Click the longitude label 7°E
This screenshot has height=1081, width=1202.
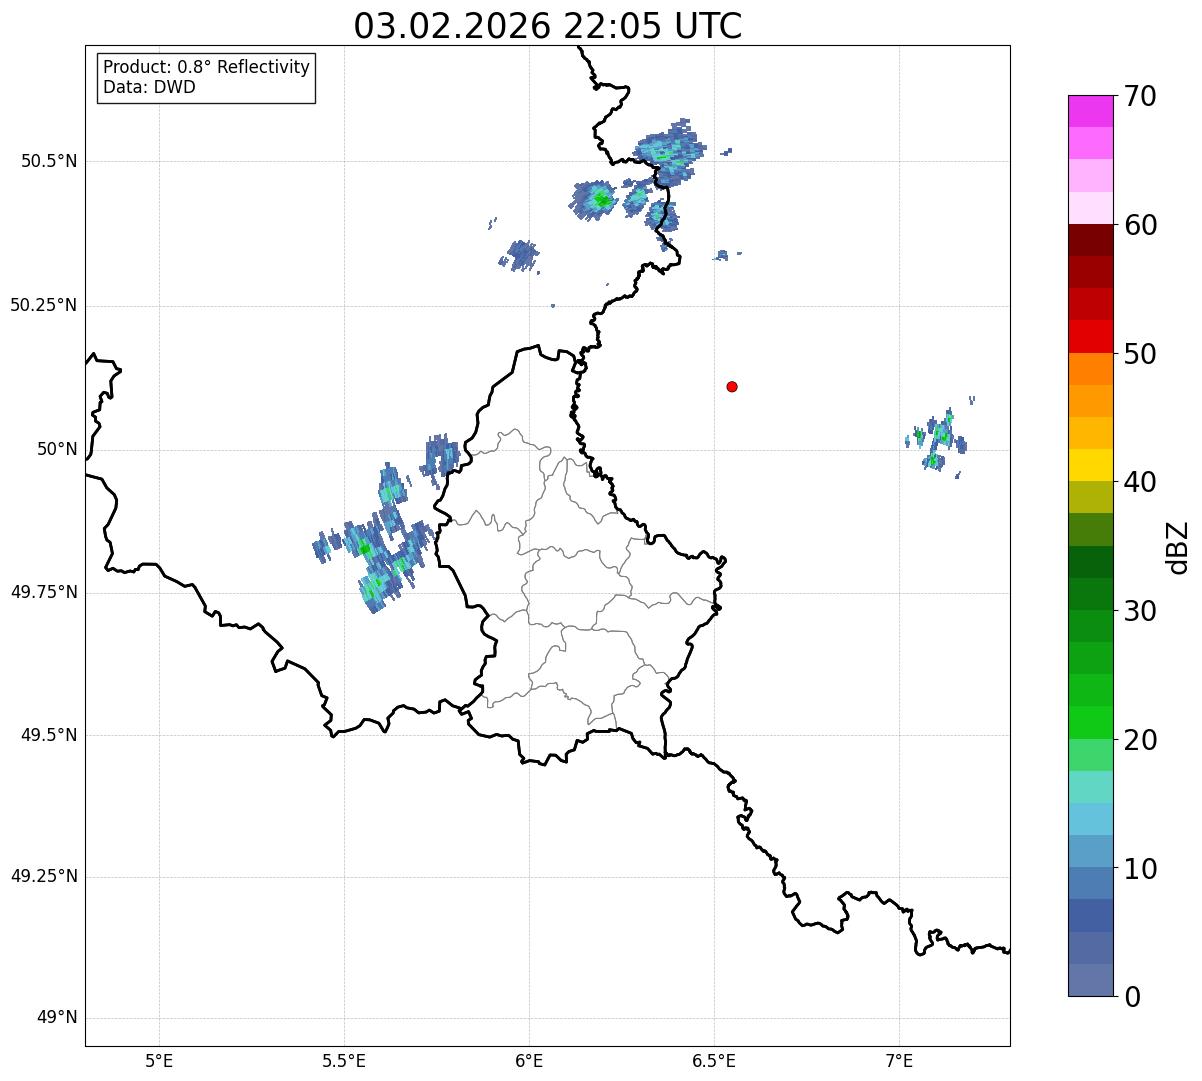point(899,1061)
